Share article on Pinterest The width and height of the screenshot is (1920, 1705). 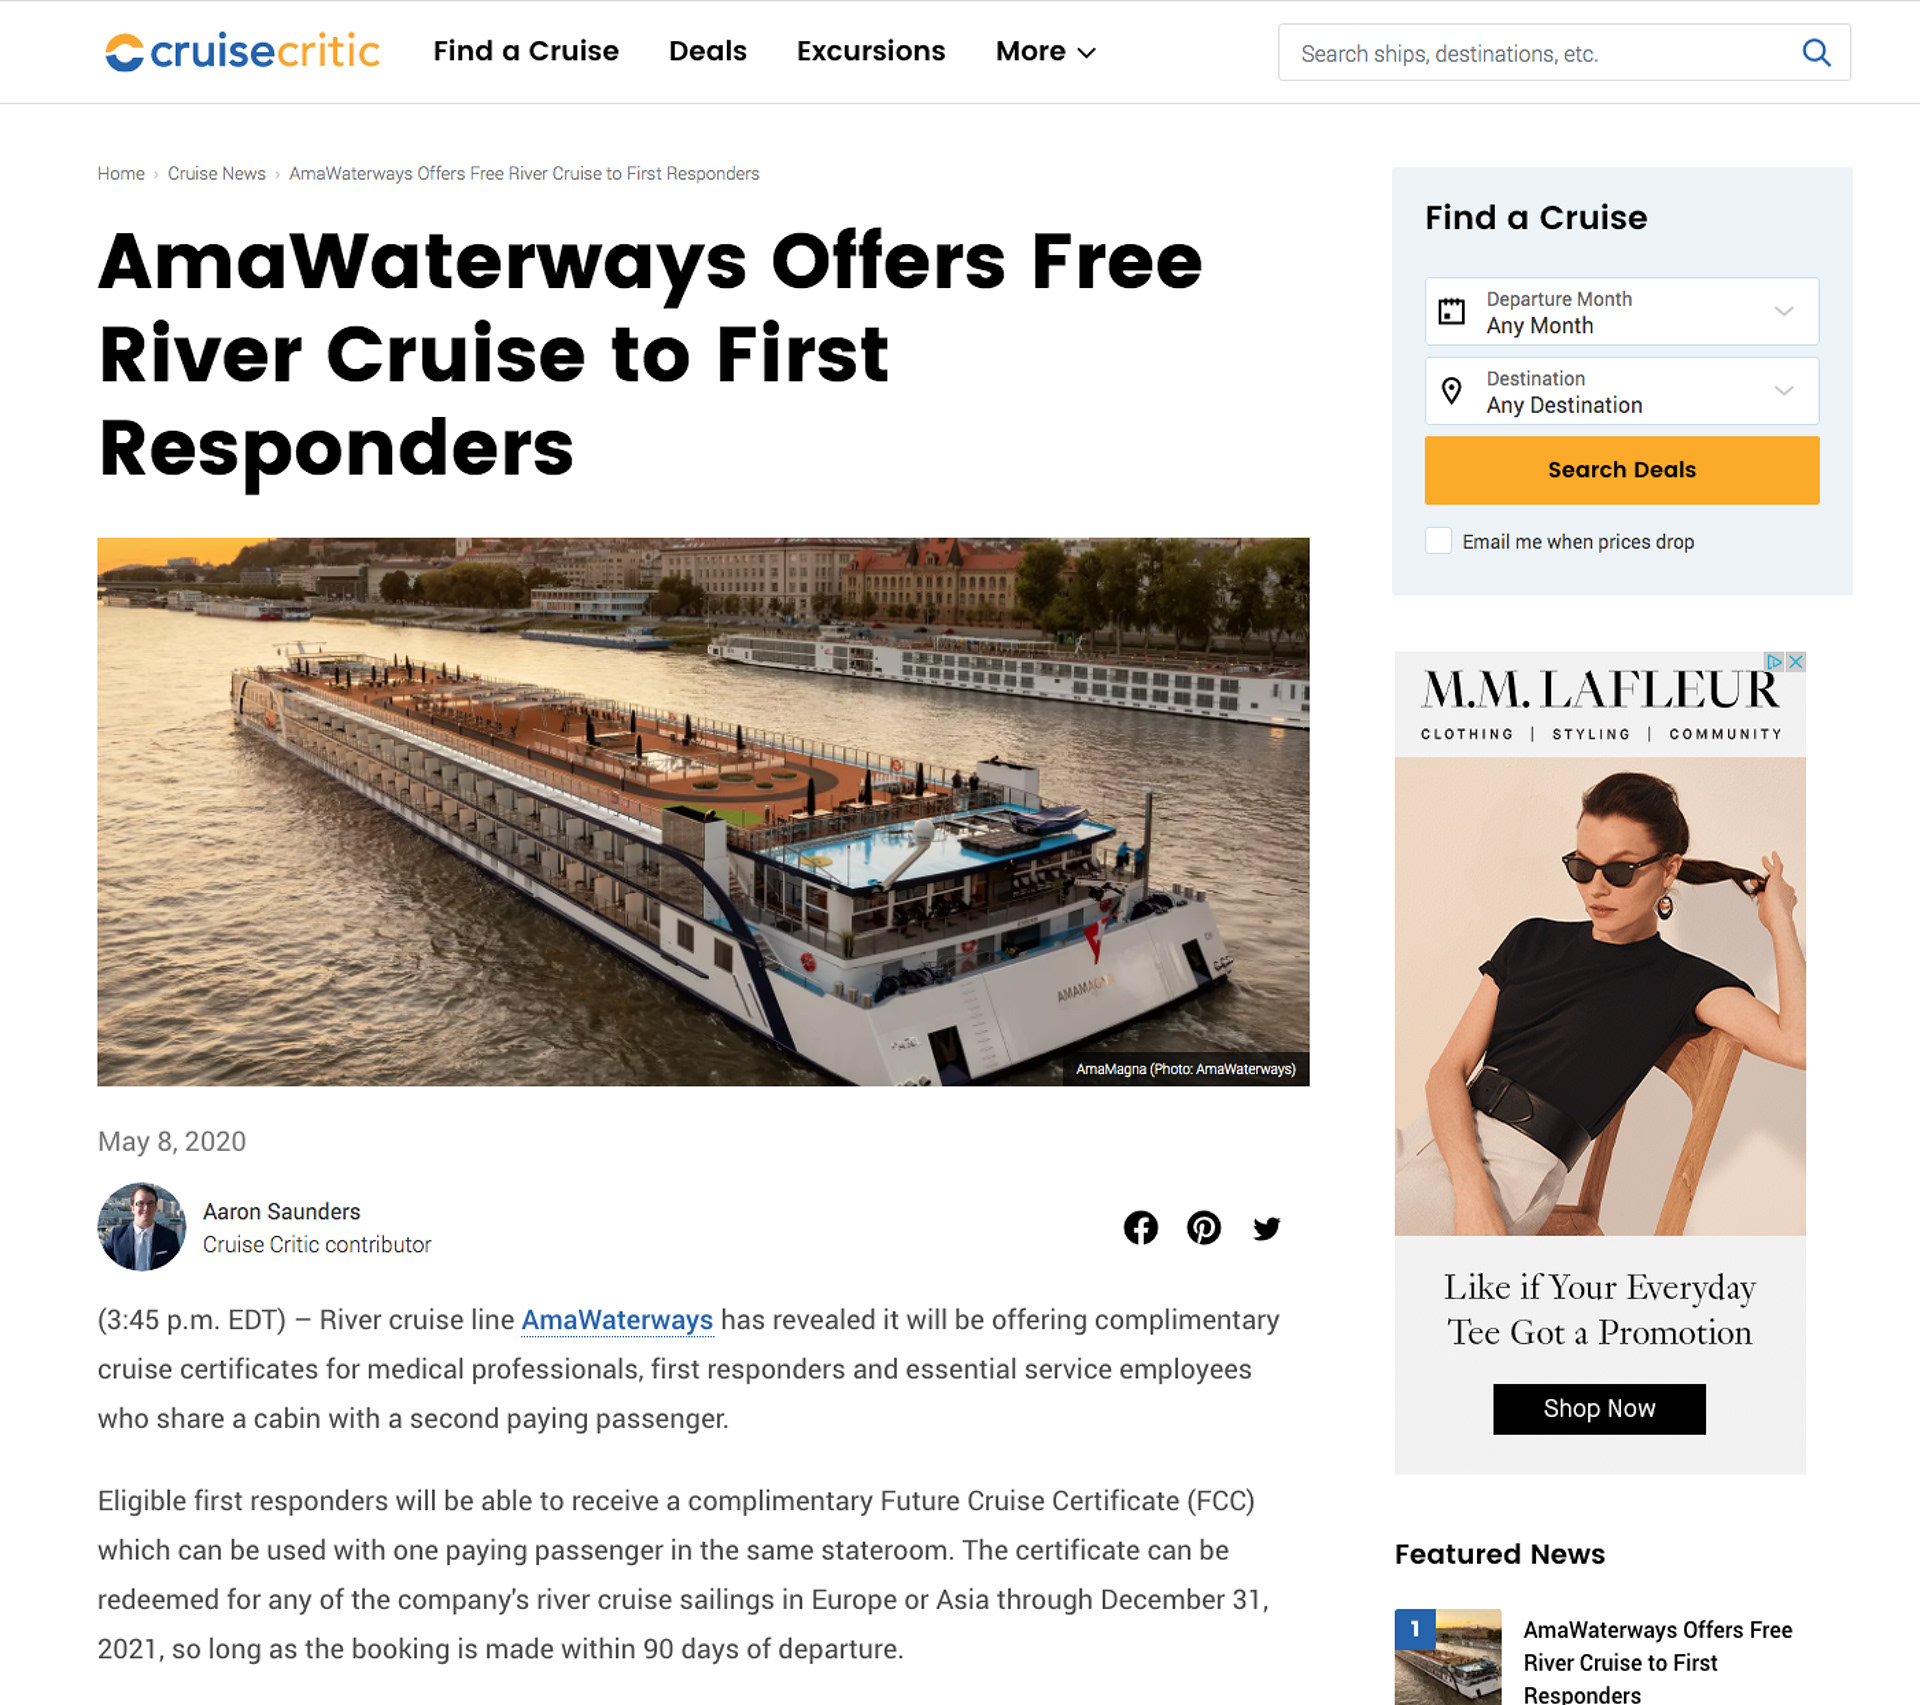click(1203, 1227)
